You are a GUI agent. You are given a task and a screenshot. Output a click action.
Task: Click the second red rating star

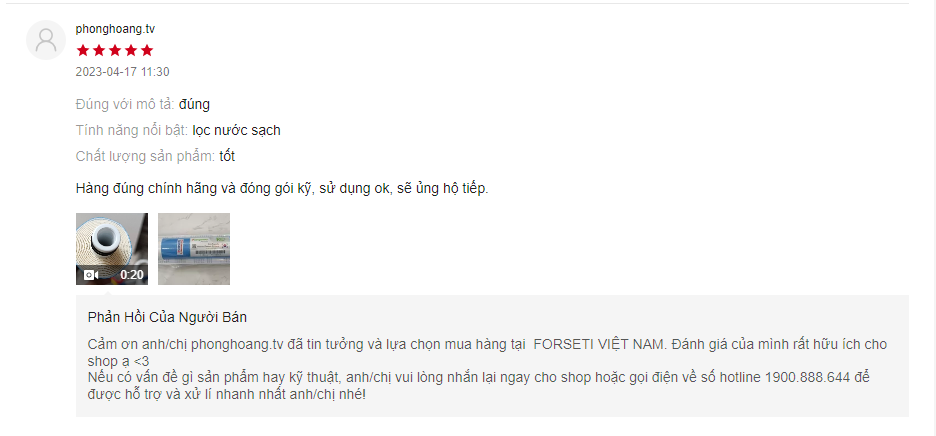point(99,51)
